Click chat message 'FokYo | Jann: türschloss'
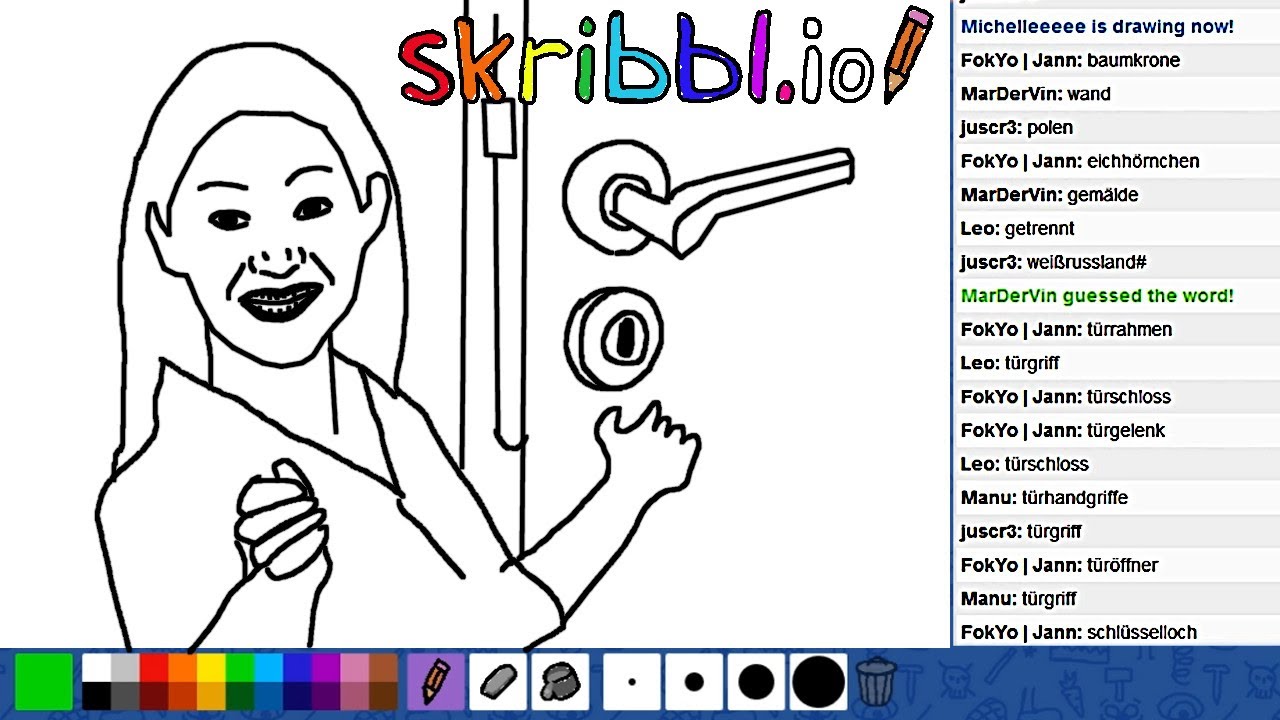Image resolution: width=1280 pixels, height=720 pixels. [x=1065, y=397]
